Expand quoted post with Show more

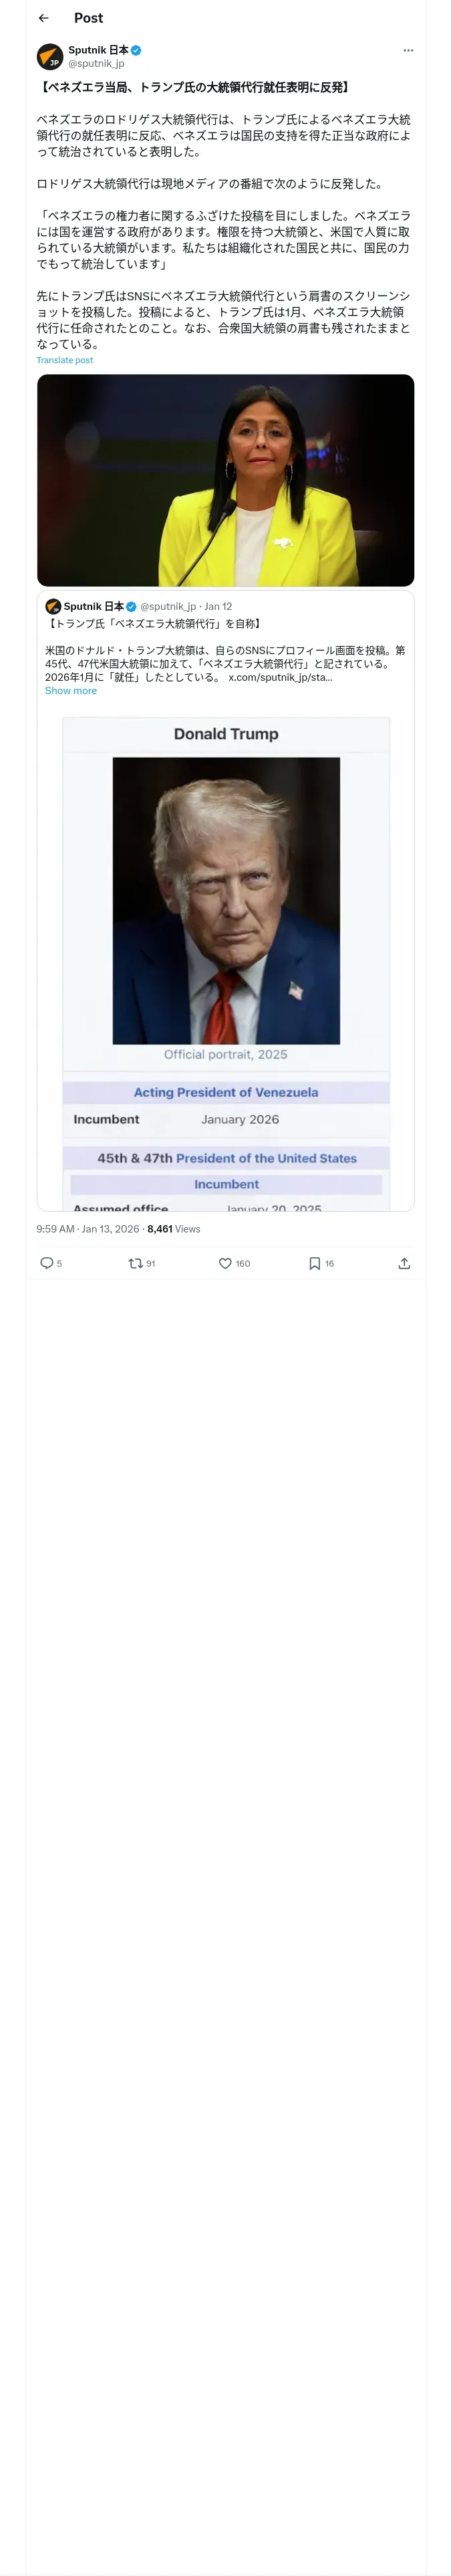71,691
